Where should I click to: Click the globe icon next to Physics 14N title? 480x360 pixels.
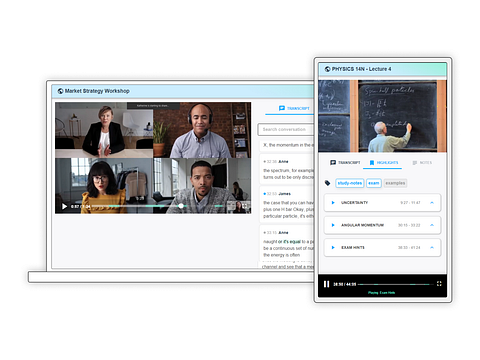coord(327,69)
